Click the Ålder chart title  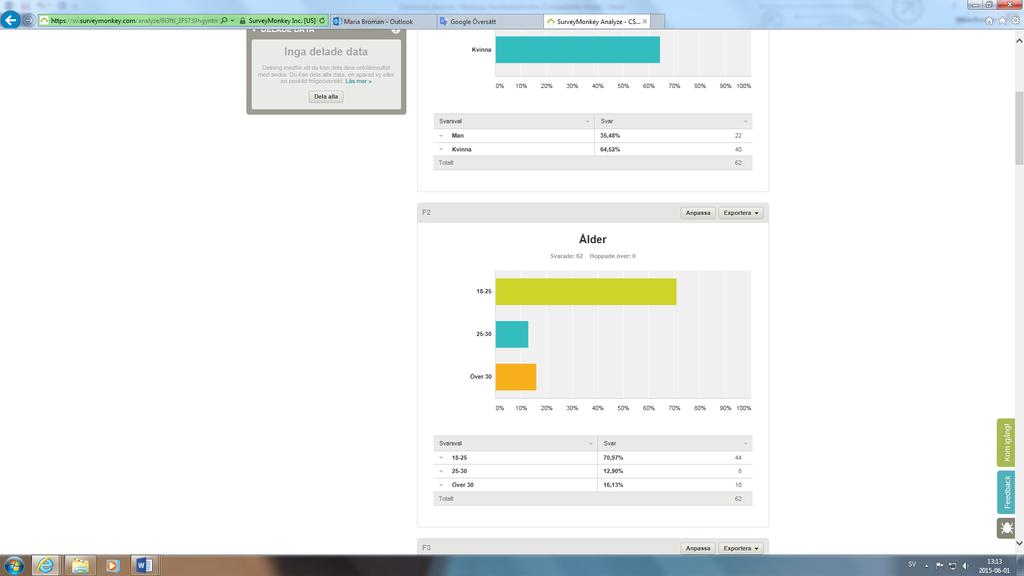tap(592, 240)
